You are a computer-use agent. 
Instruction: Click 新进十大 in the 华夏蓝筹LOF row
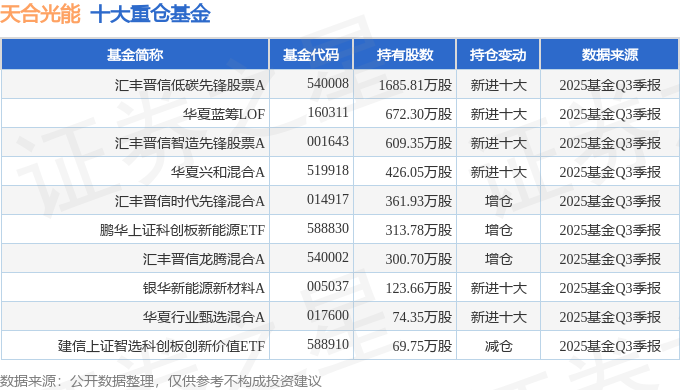click(x=498, y=114)
